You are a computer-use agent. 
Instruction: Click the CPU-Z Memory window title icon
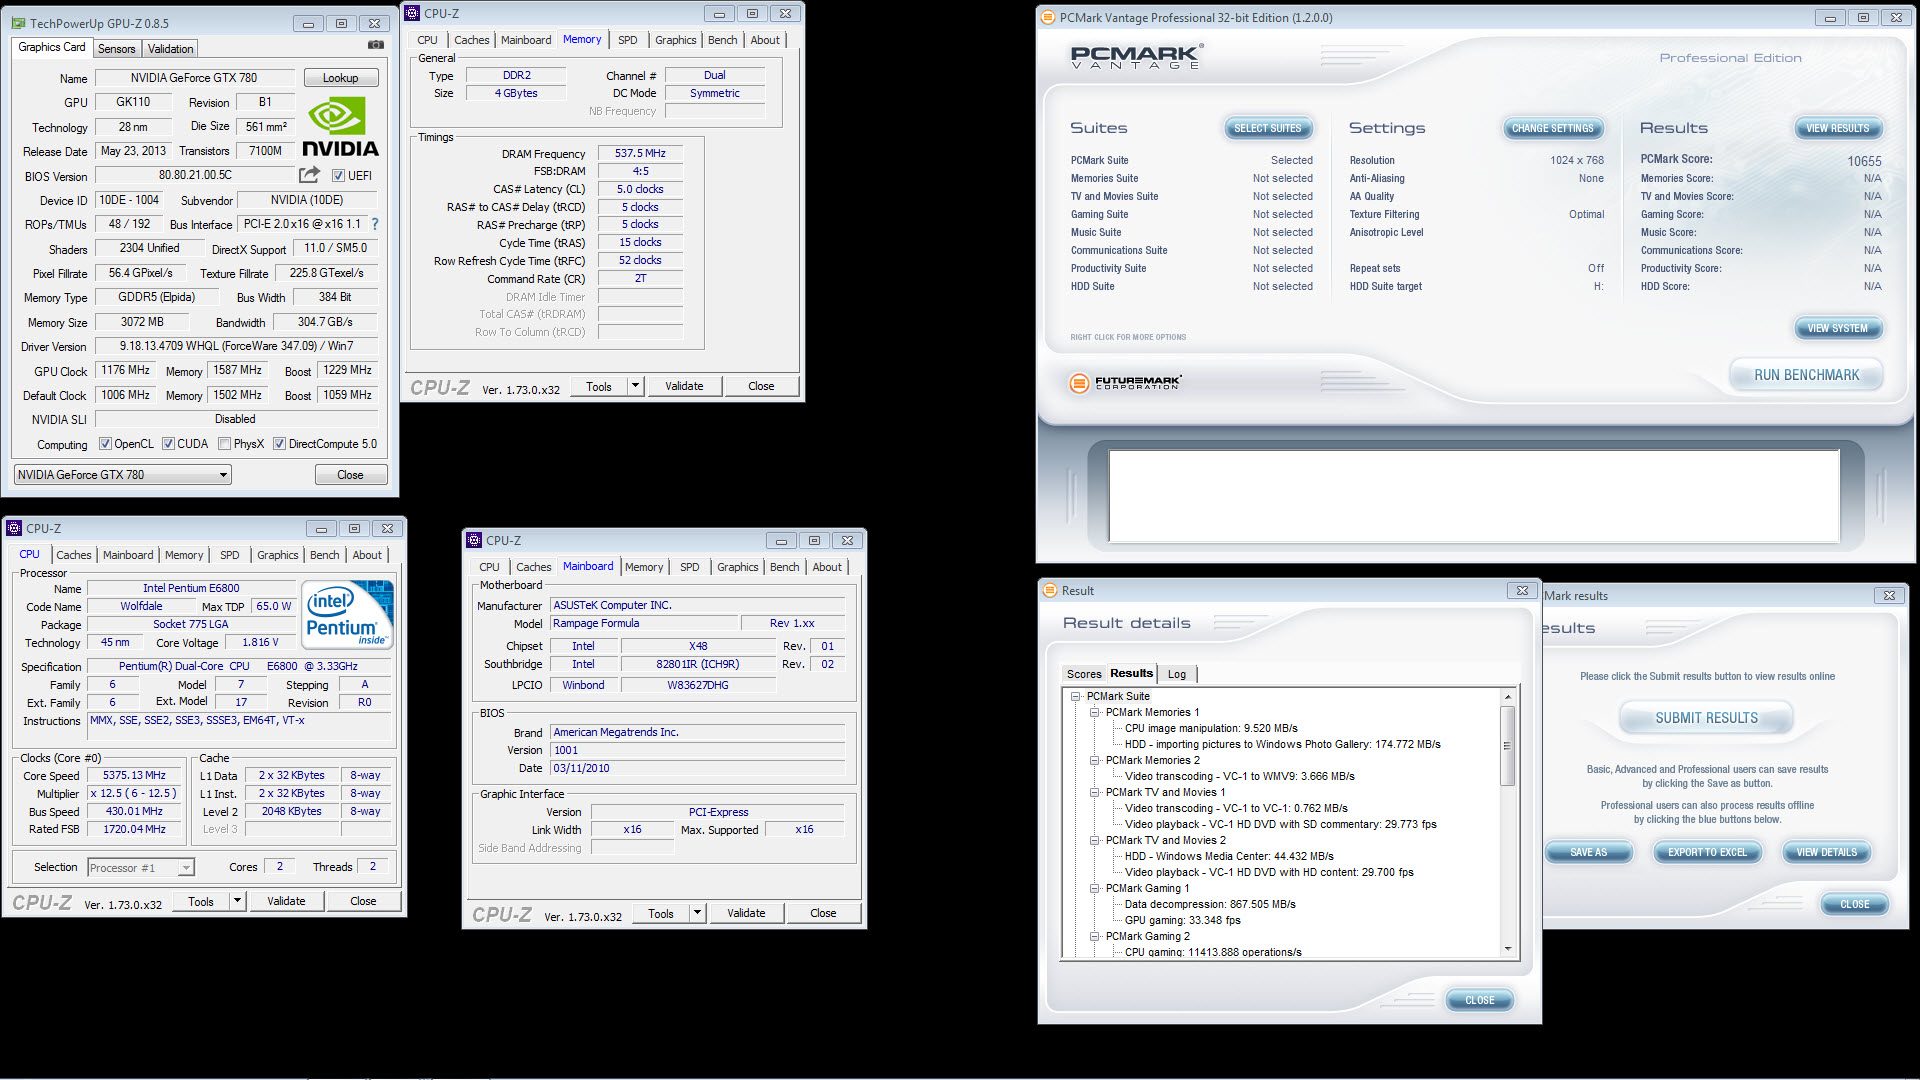pos(413,13)
